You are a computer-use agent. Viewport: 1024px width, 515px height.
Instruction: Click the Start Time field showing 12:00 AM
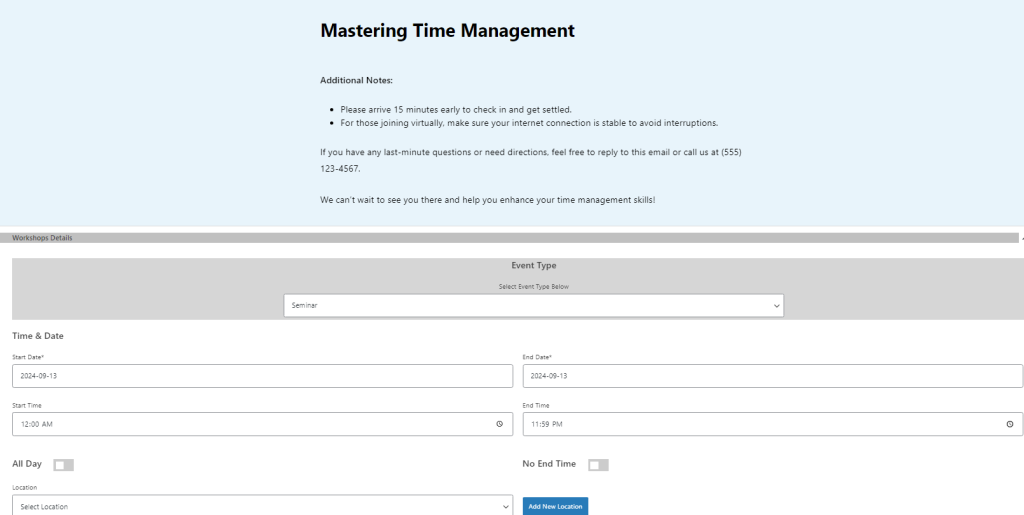point(263,424)
